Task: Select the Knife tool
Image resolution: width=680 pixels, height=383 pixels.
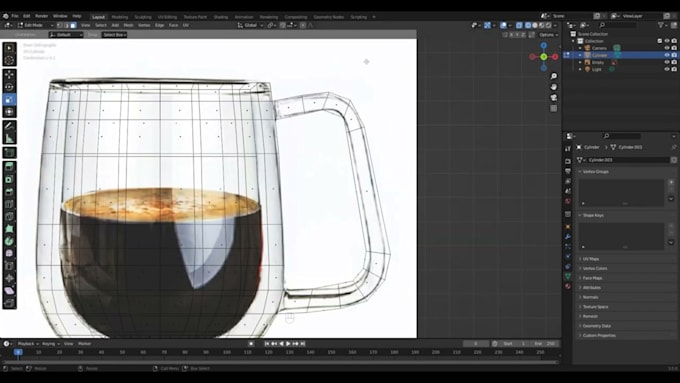Action: click(x=9, y=216)
